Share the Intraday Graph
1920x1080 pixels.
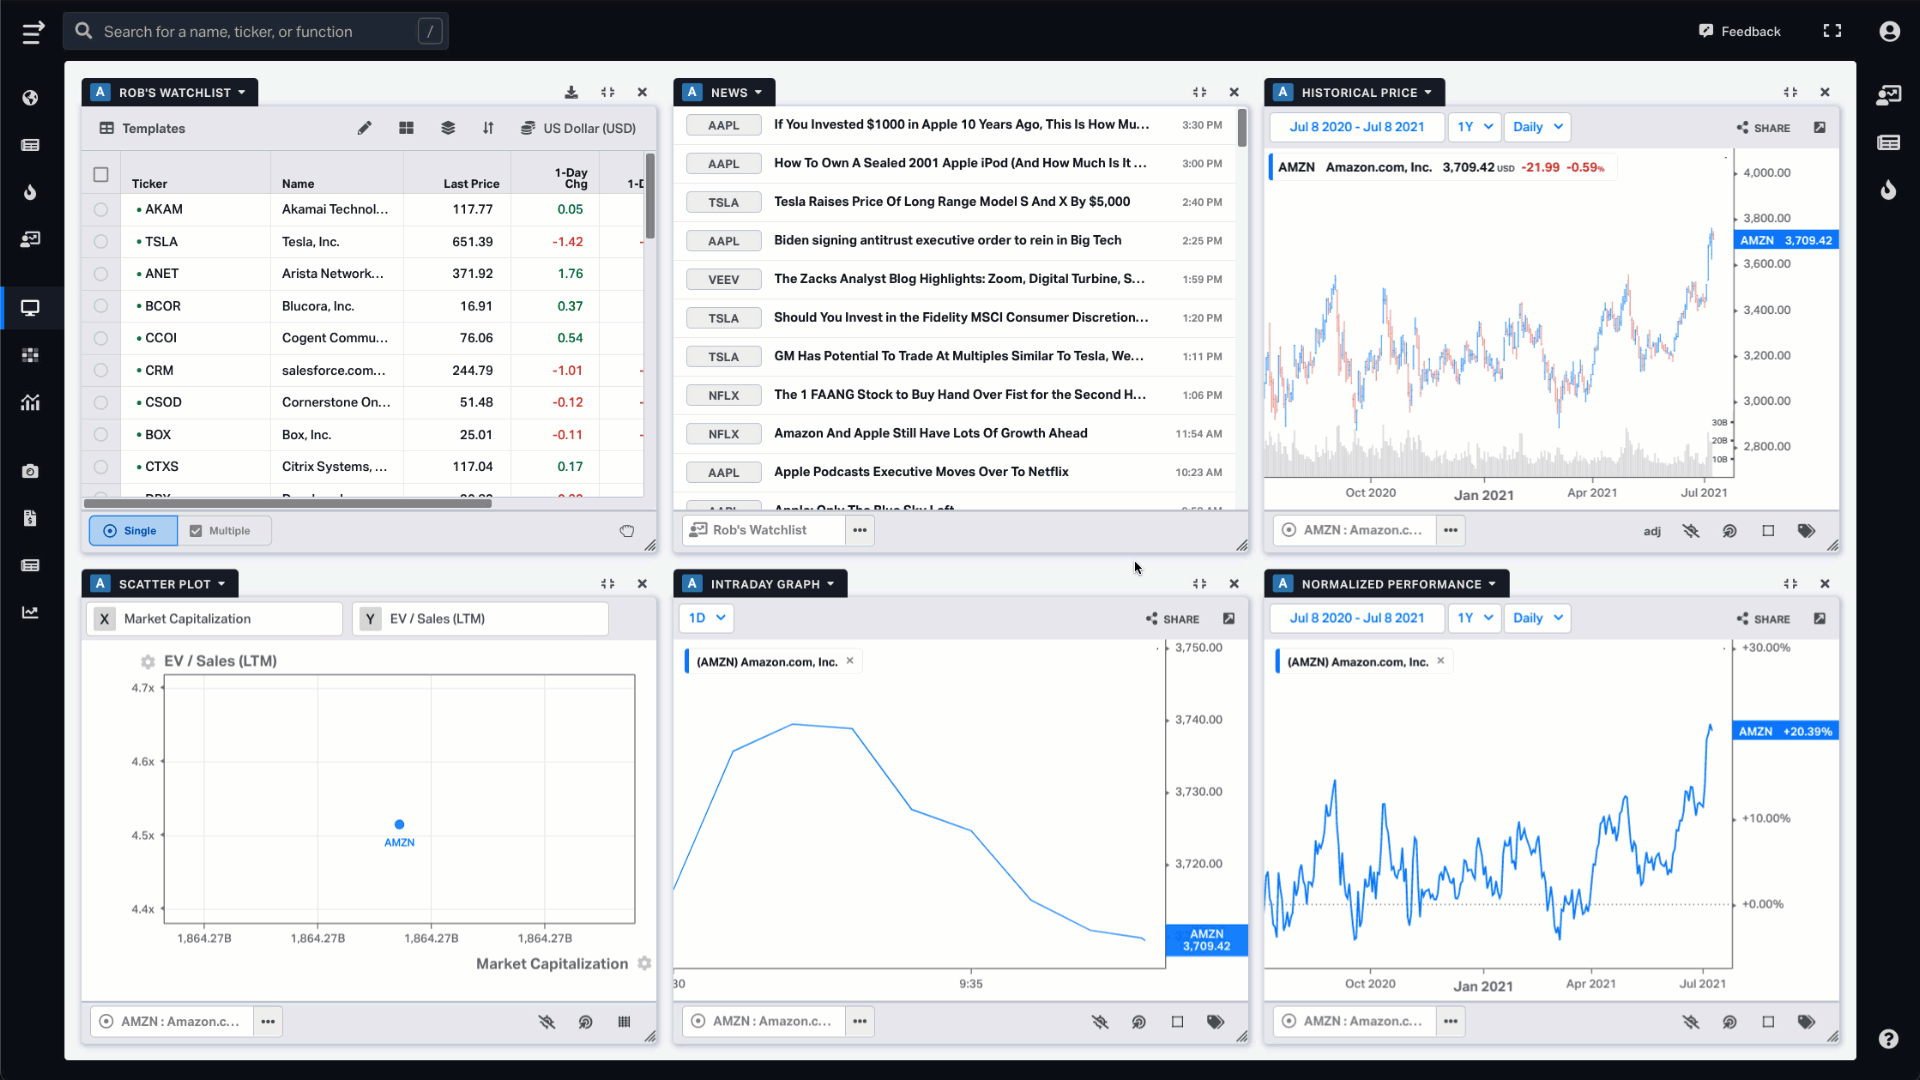(1173, 619)
